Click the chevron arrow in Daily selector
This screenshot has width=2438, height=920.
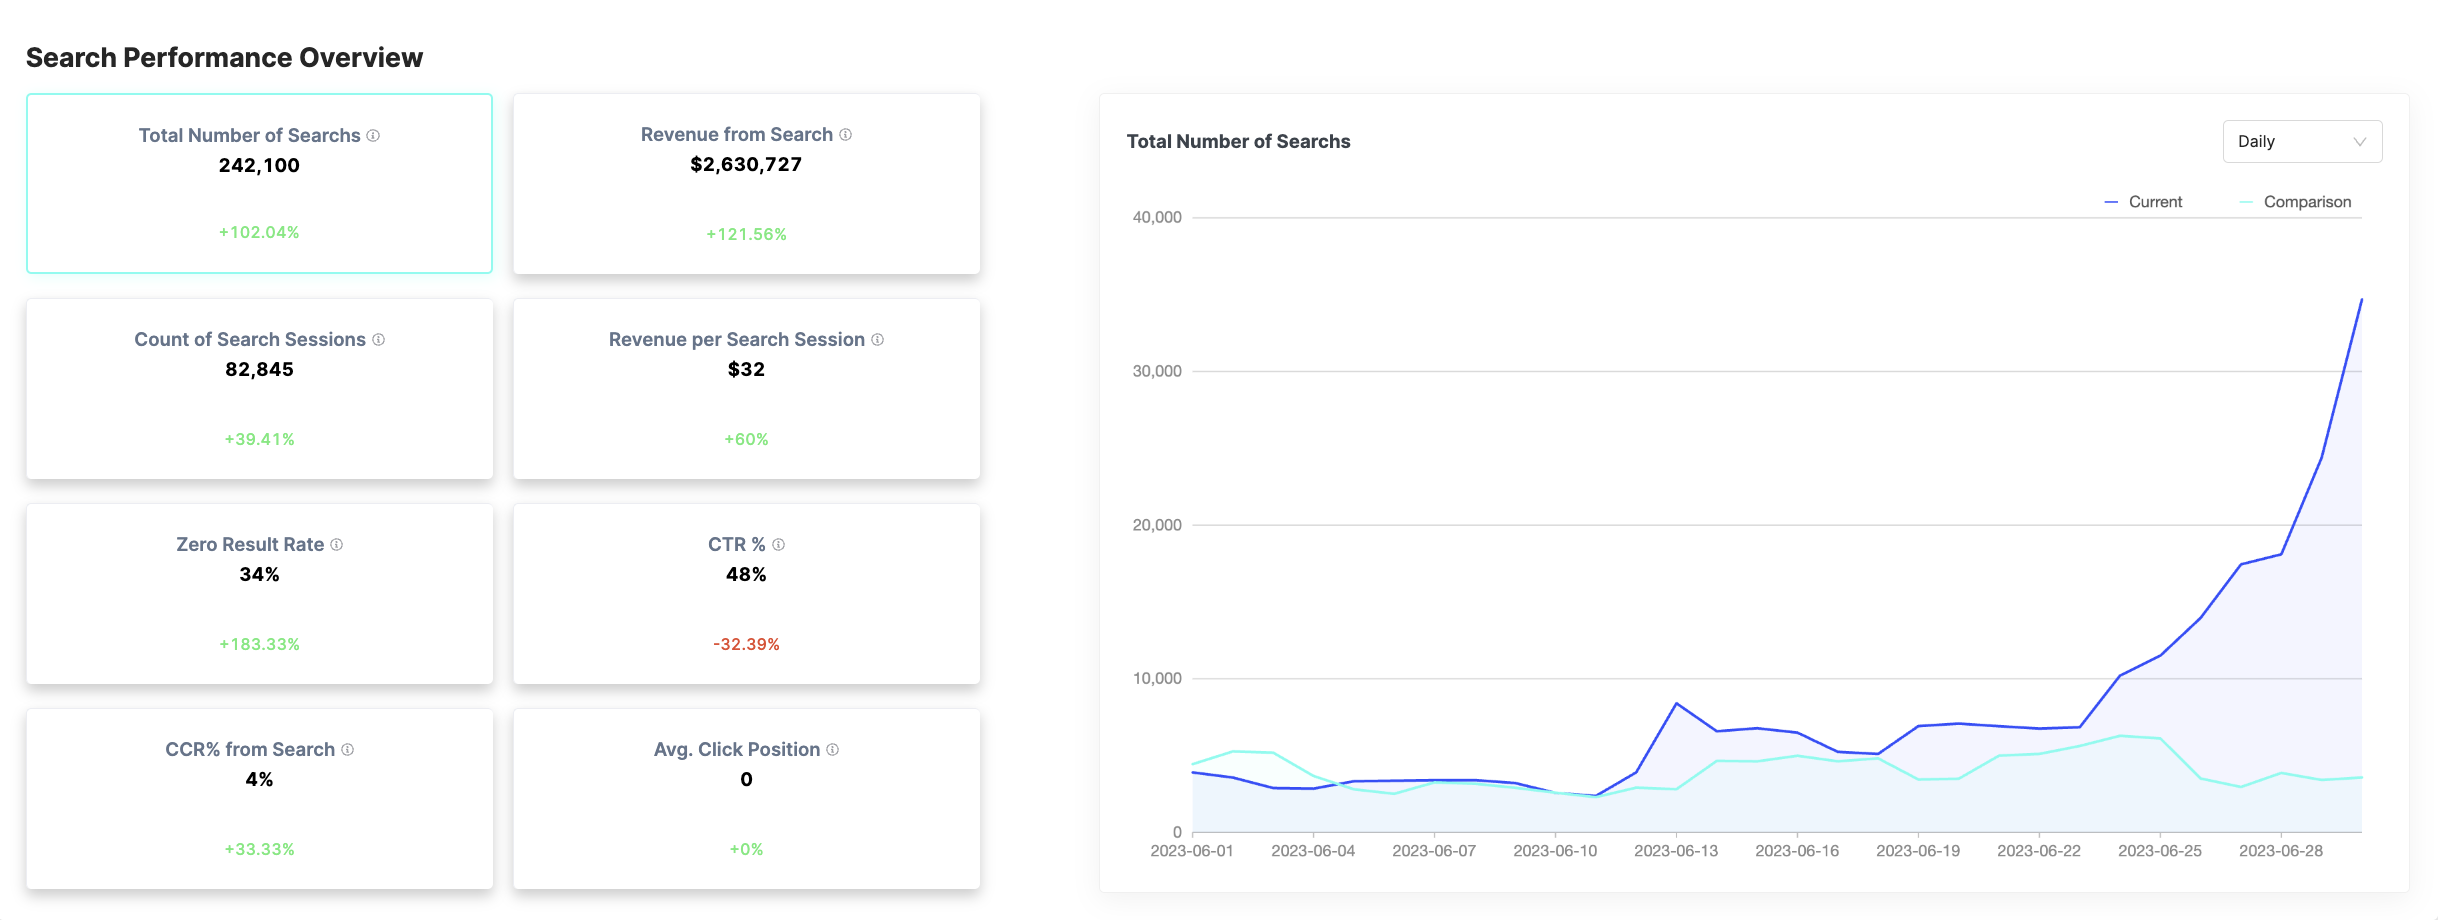pyautogui.click(x=2360, y=142)
